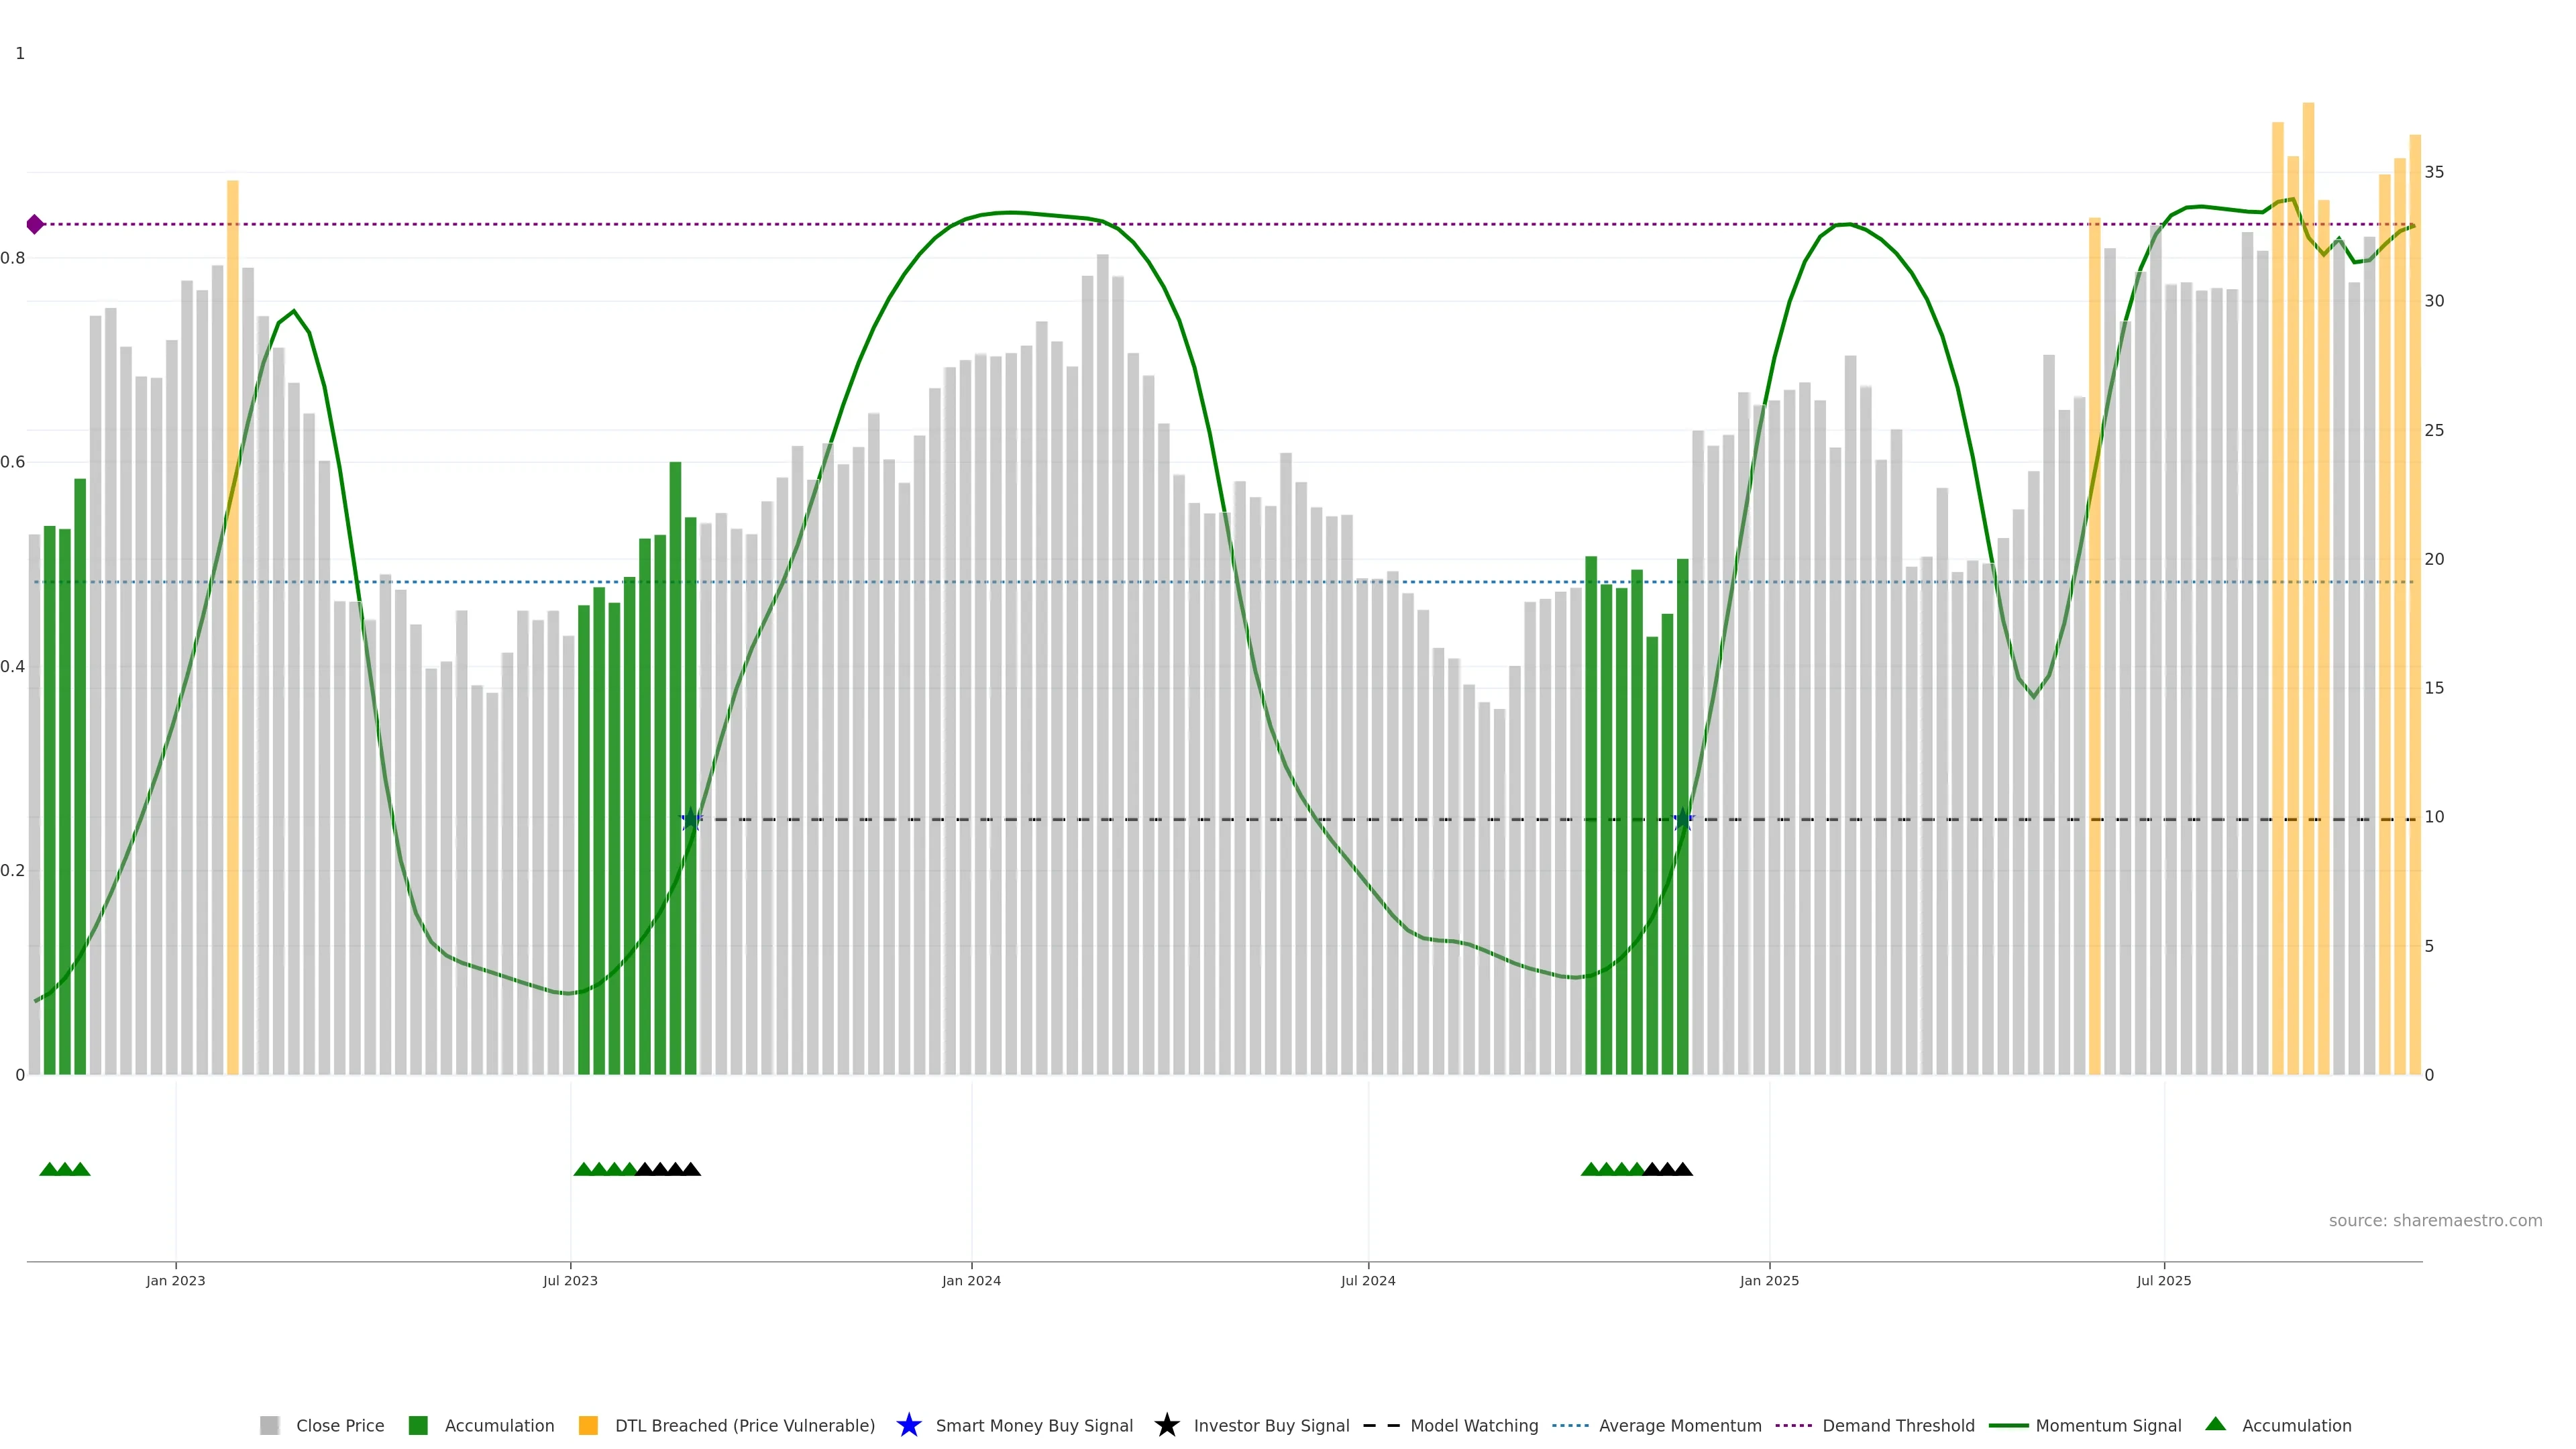This screenshot has height=1449, width=2576.
Task: Click the grey Close Price legend swatch
Action: coord(269,1425)
